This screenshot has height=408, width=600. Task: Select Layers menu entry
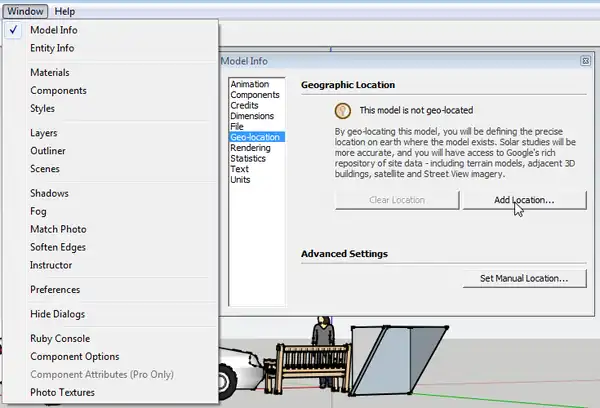point(44,133)
